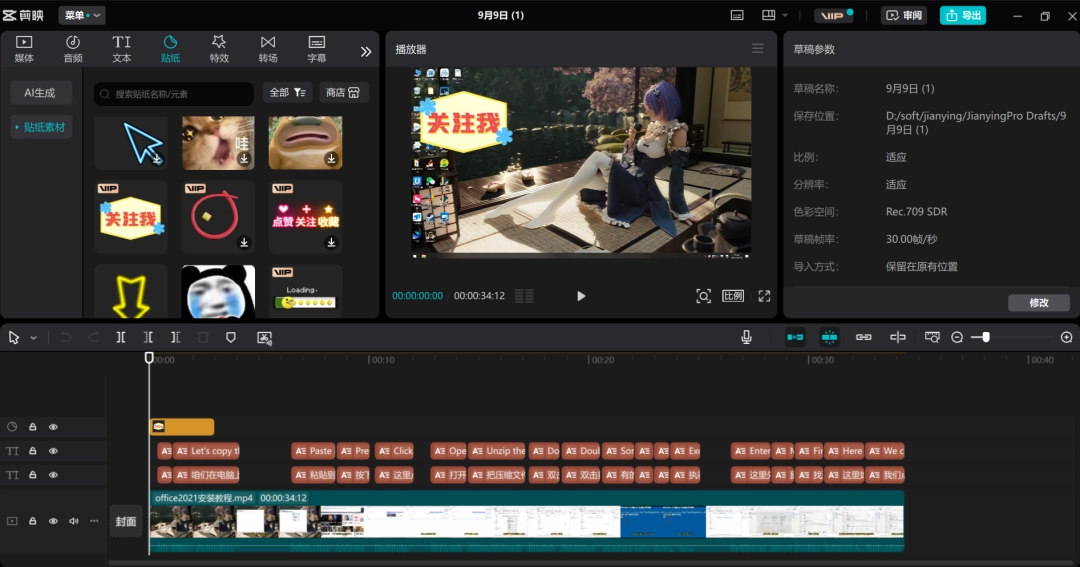Open the 字幕 captions tab
The image size is (1080, 567).
tap(317, 49)
